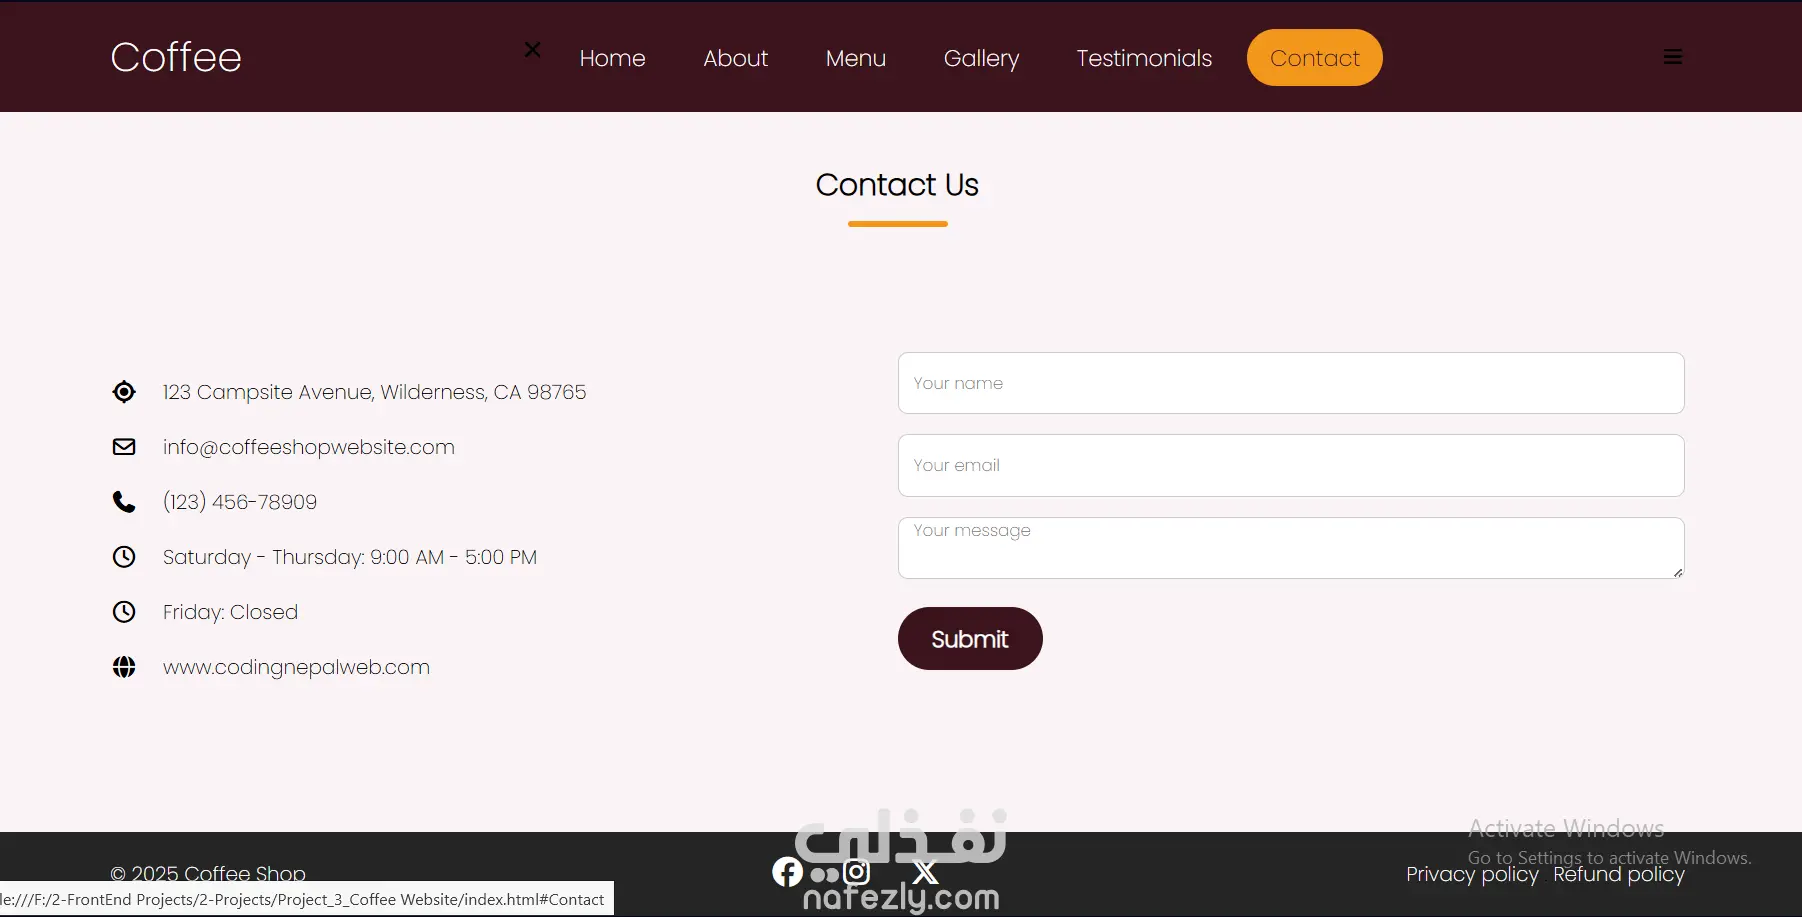The width and height of the screenshot is (1802, 917).
Task: Submit the contact form
Action: click(970, 639)
